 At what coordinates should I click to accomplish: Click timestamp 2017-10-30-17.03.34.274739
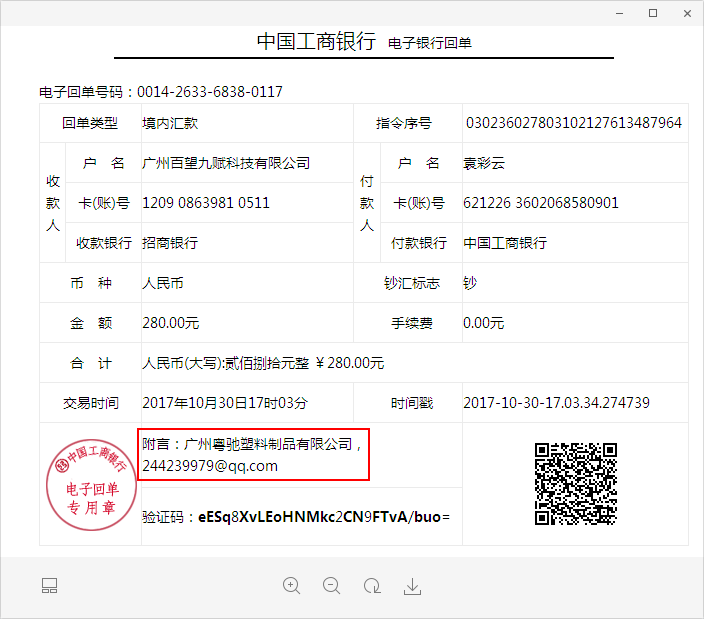click(556, 403)
